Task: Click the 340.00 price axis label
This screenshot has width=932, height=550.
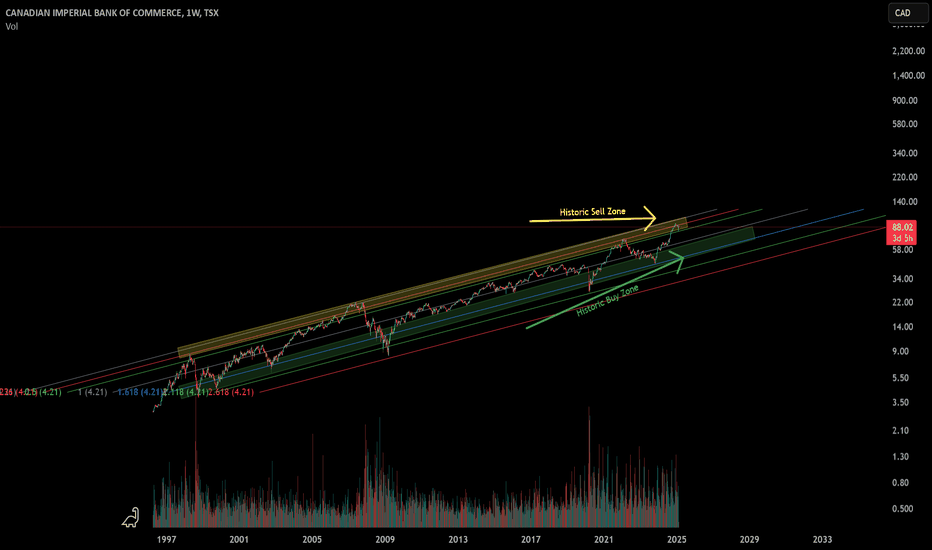Action: pos(905,153)
